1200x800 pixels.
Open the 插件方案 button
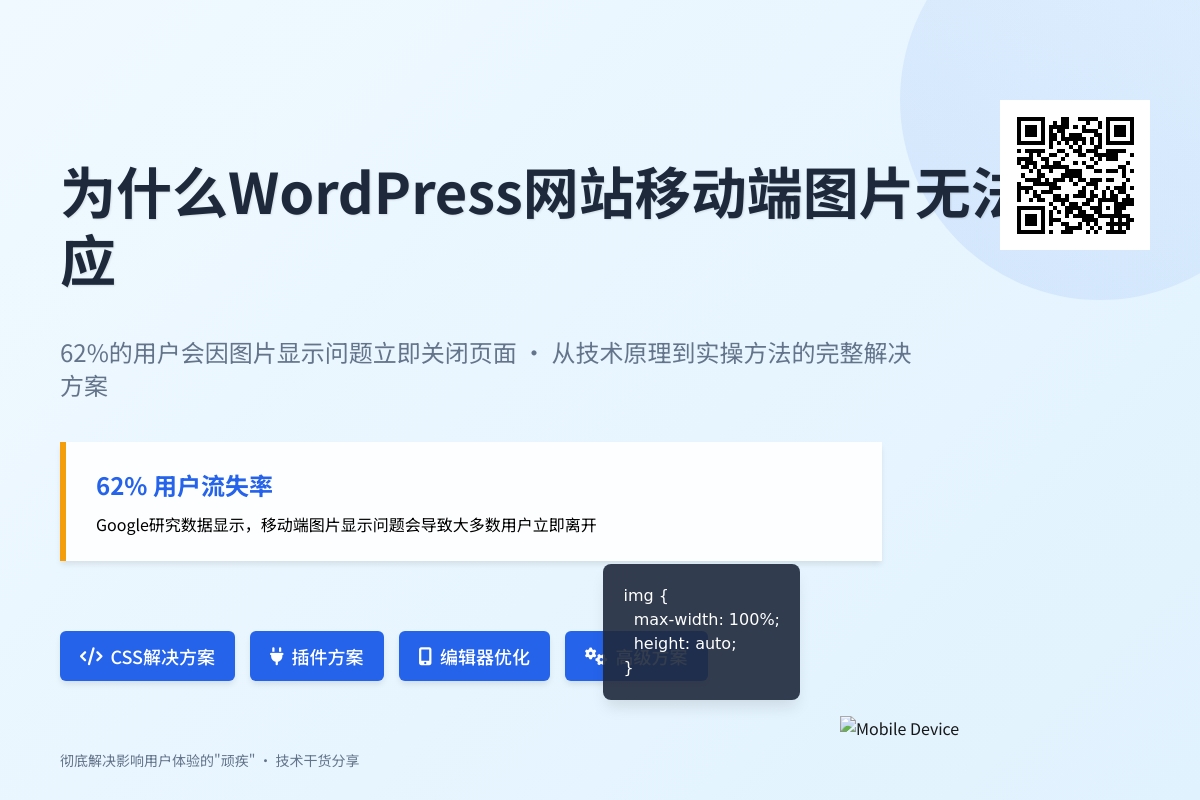(x=317, y=656)
